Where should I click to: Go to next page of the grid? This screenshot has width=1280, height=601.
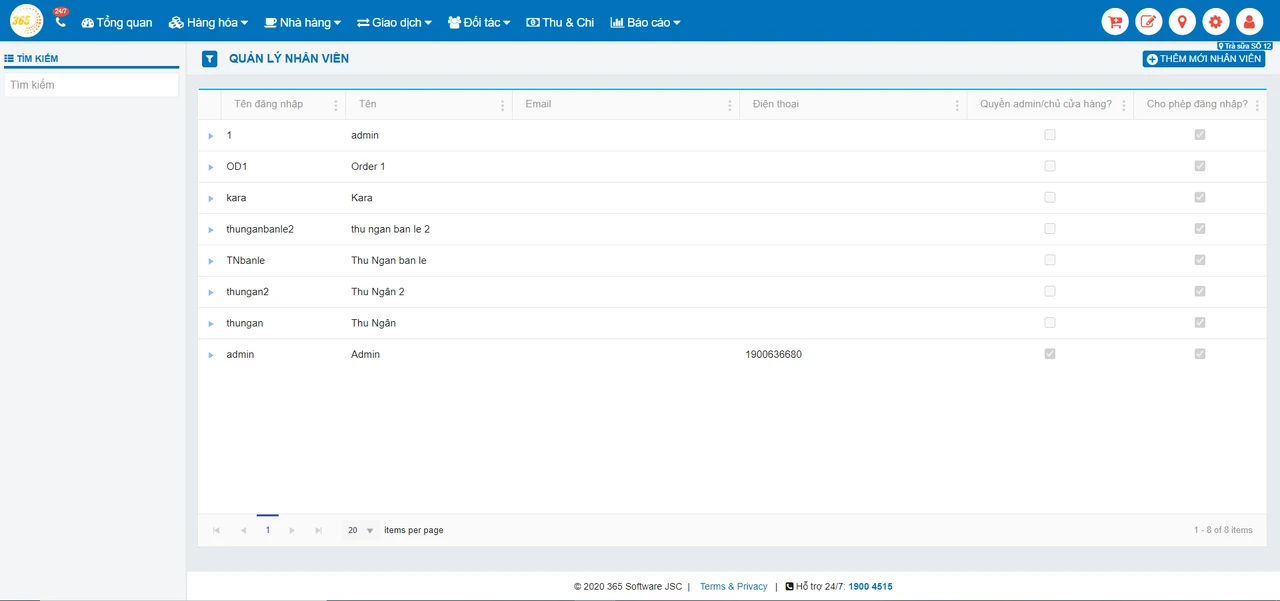292,530
